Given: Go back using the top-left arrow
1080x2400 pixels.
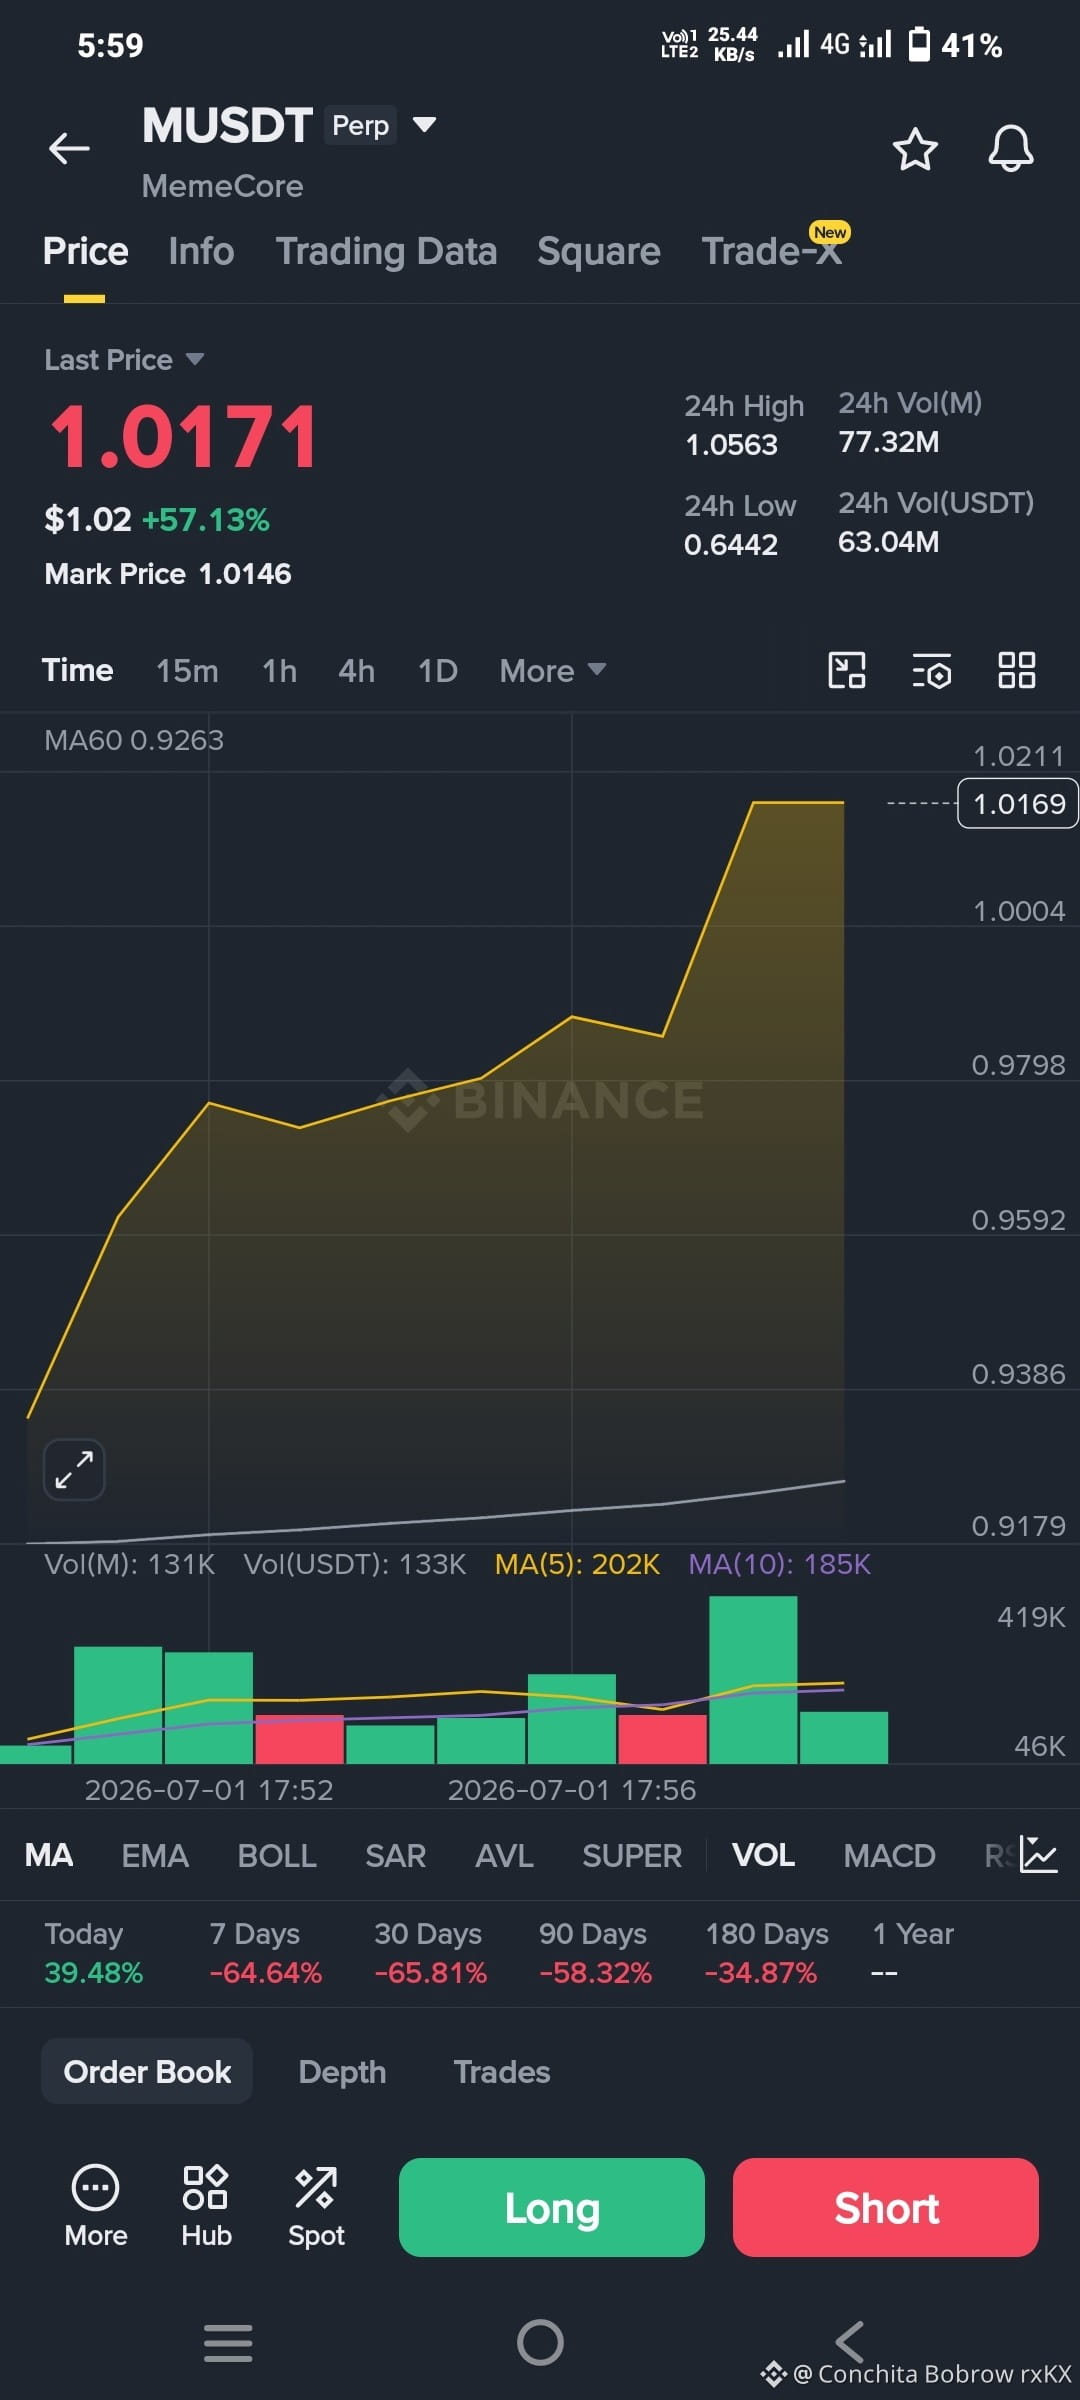Looking at the screenshot, I should click(69, 148).
